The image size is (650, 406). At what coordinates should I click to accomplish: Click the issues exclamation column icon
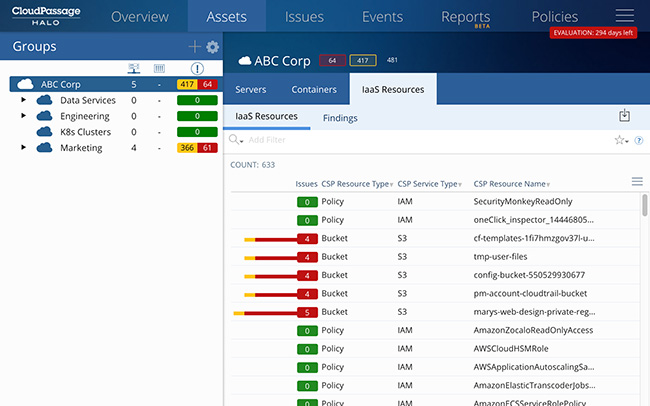click(197, 68)
